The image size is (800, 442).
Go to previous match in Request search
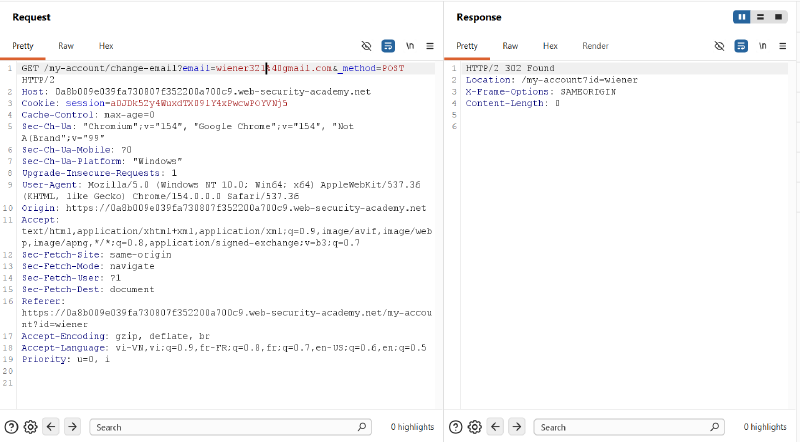tap(51, 426)
